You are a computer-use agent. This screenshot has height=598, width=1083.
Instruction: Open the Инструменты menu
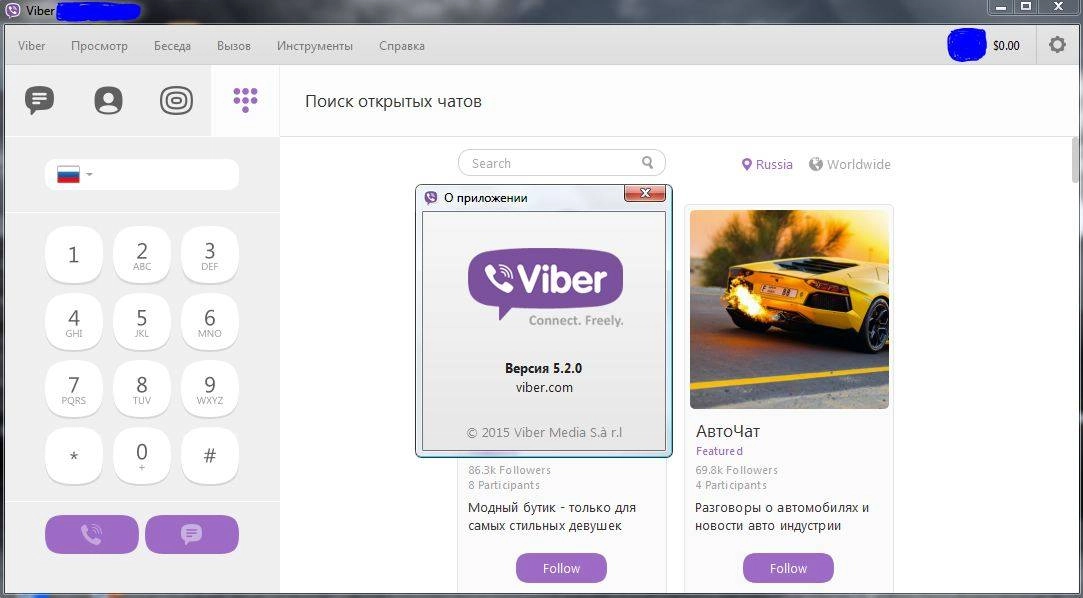coord(315,46)
